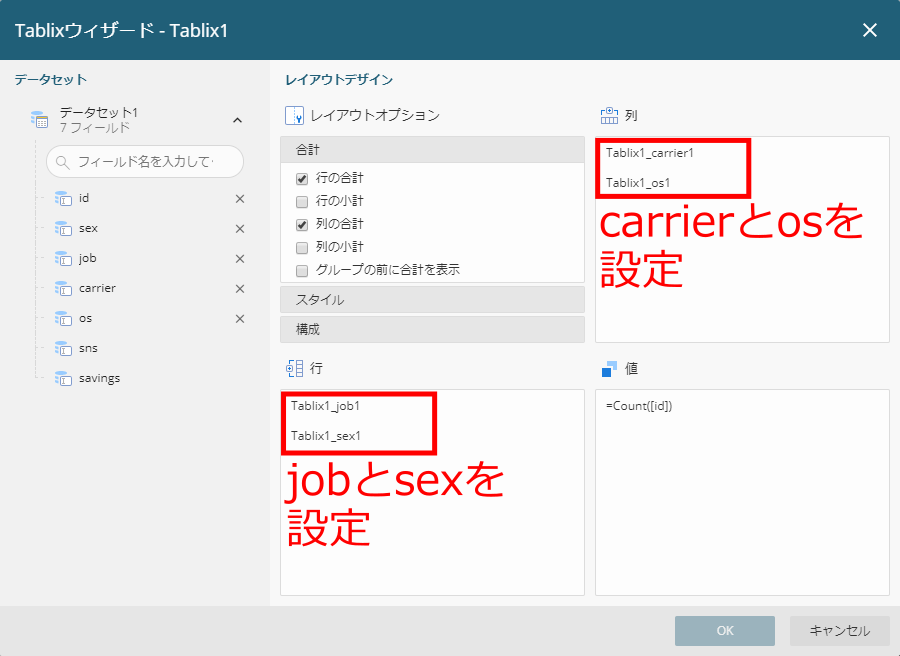Image resolution: width=900 pixels, height=656 pixels.
Task: Remove the job field with its X icon
Action: click(x=240, y=259)
